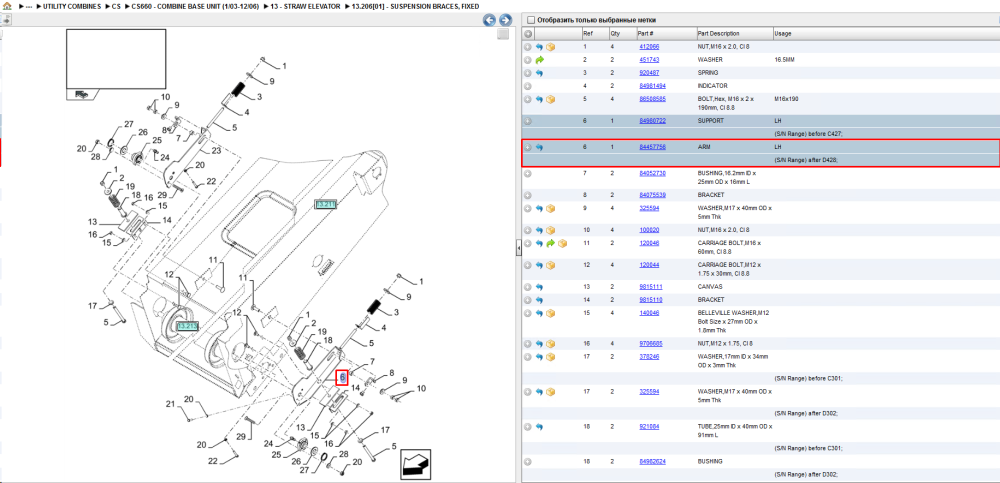Click the blue arrow icon for SPRING 920487
Viewport: 1000px width, 483px height.
coord(539,73)
